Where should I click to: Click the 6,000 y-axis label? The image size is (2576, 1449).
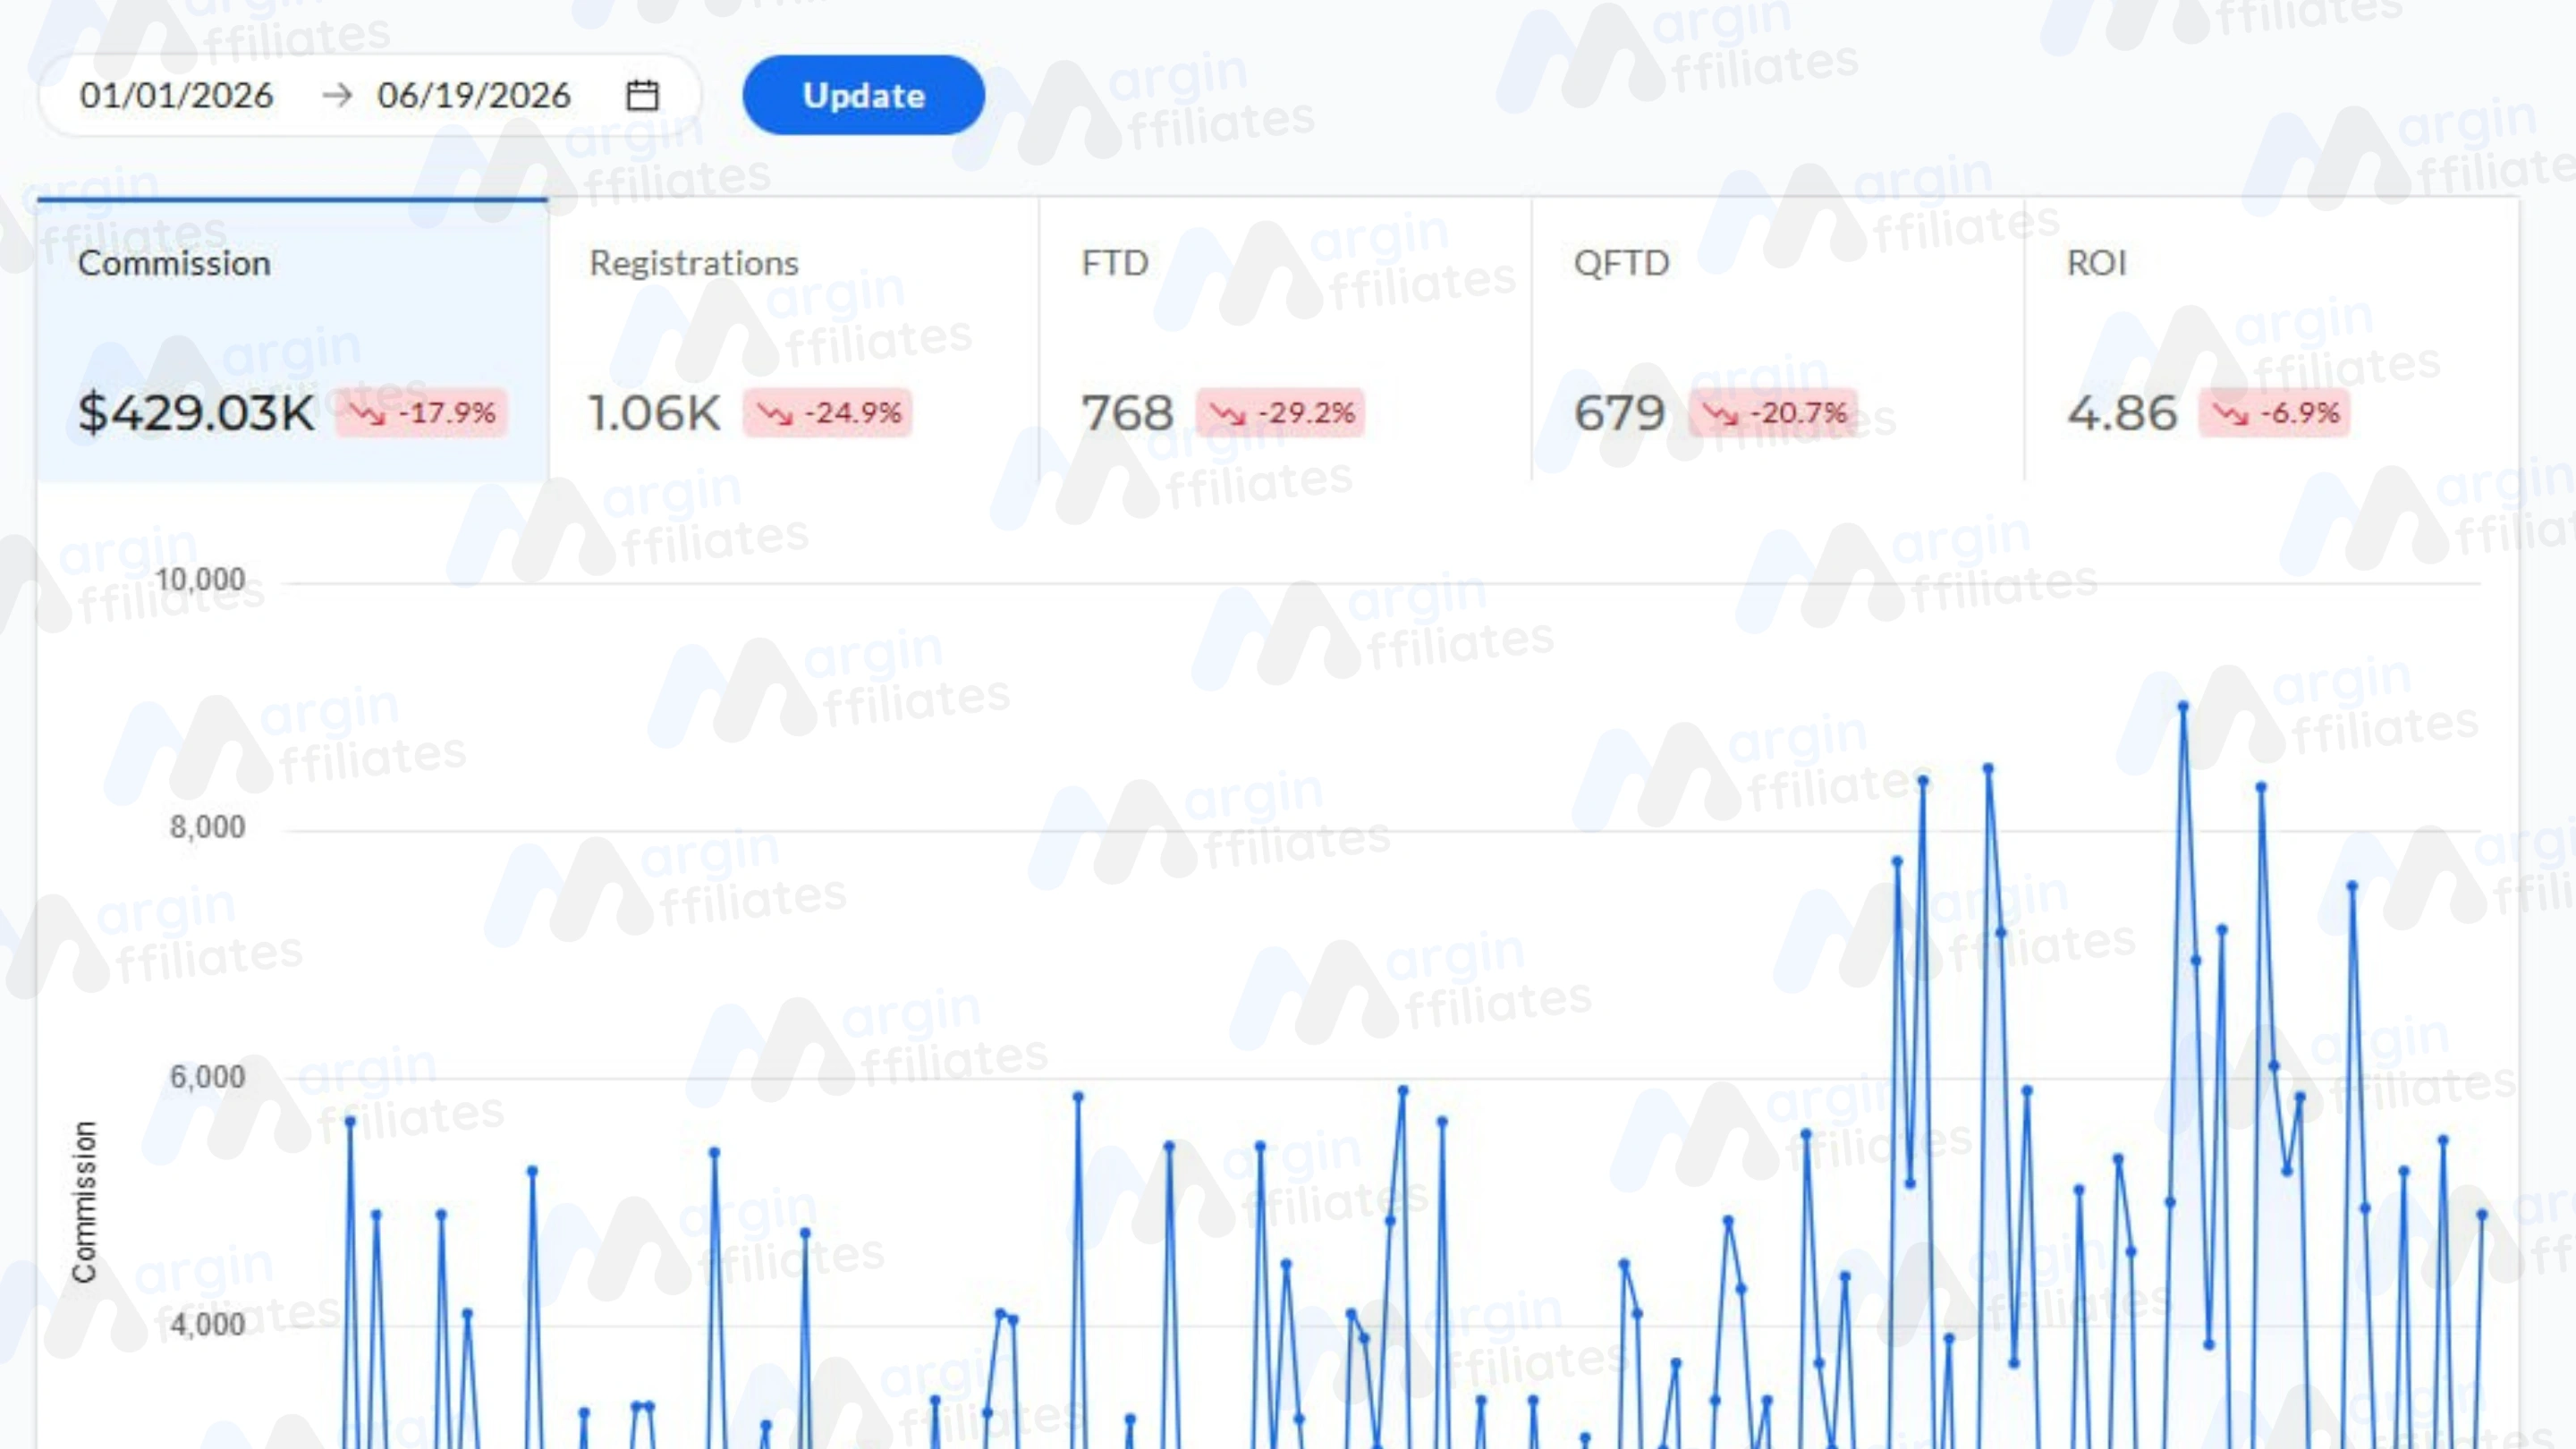click(207, 1077)
